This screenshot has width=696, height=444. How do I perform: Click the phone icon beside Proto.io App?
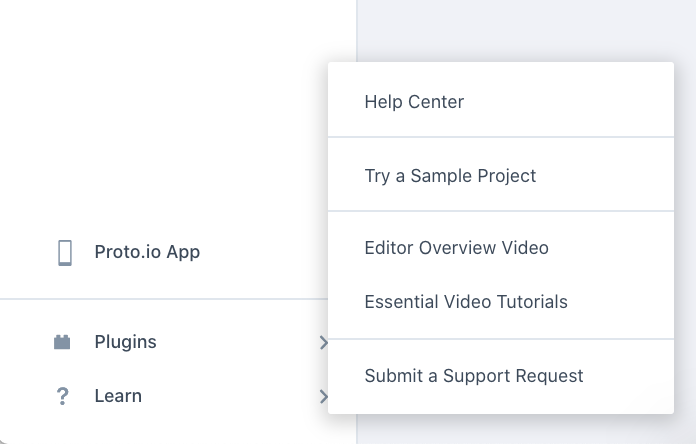(65, 253)
